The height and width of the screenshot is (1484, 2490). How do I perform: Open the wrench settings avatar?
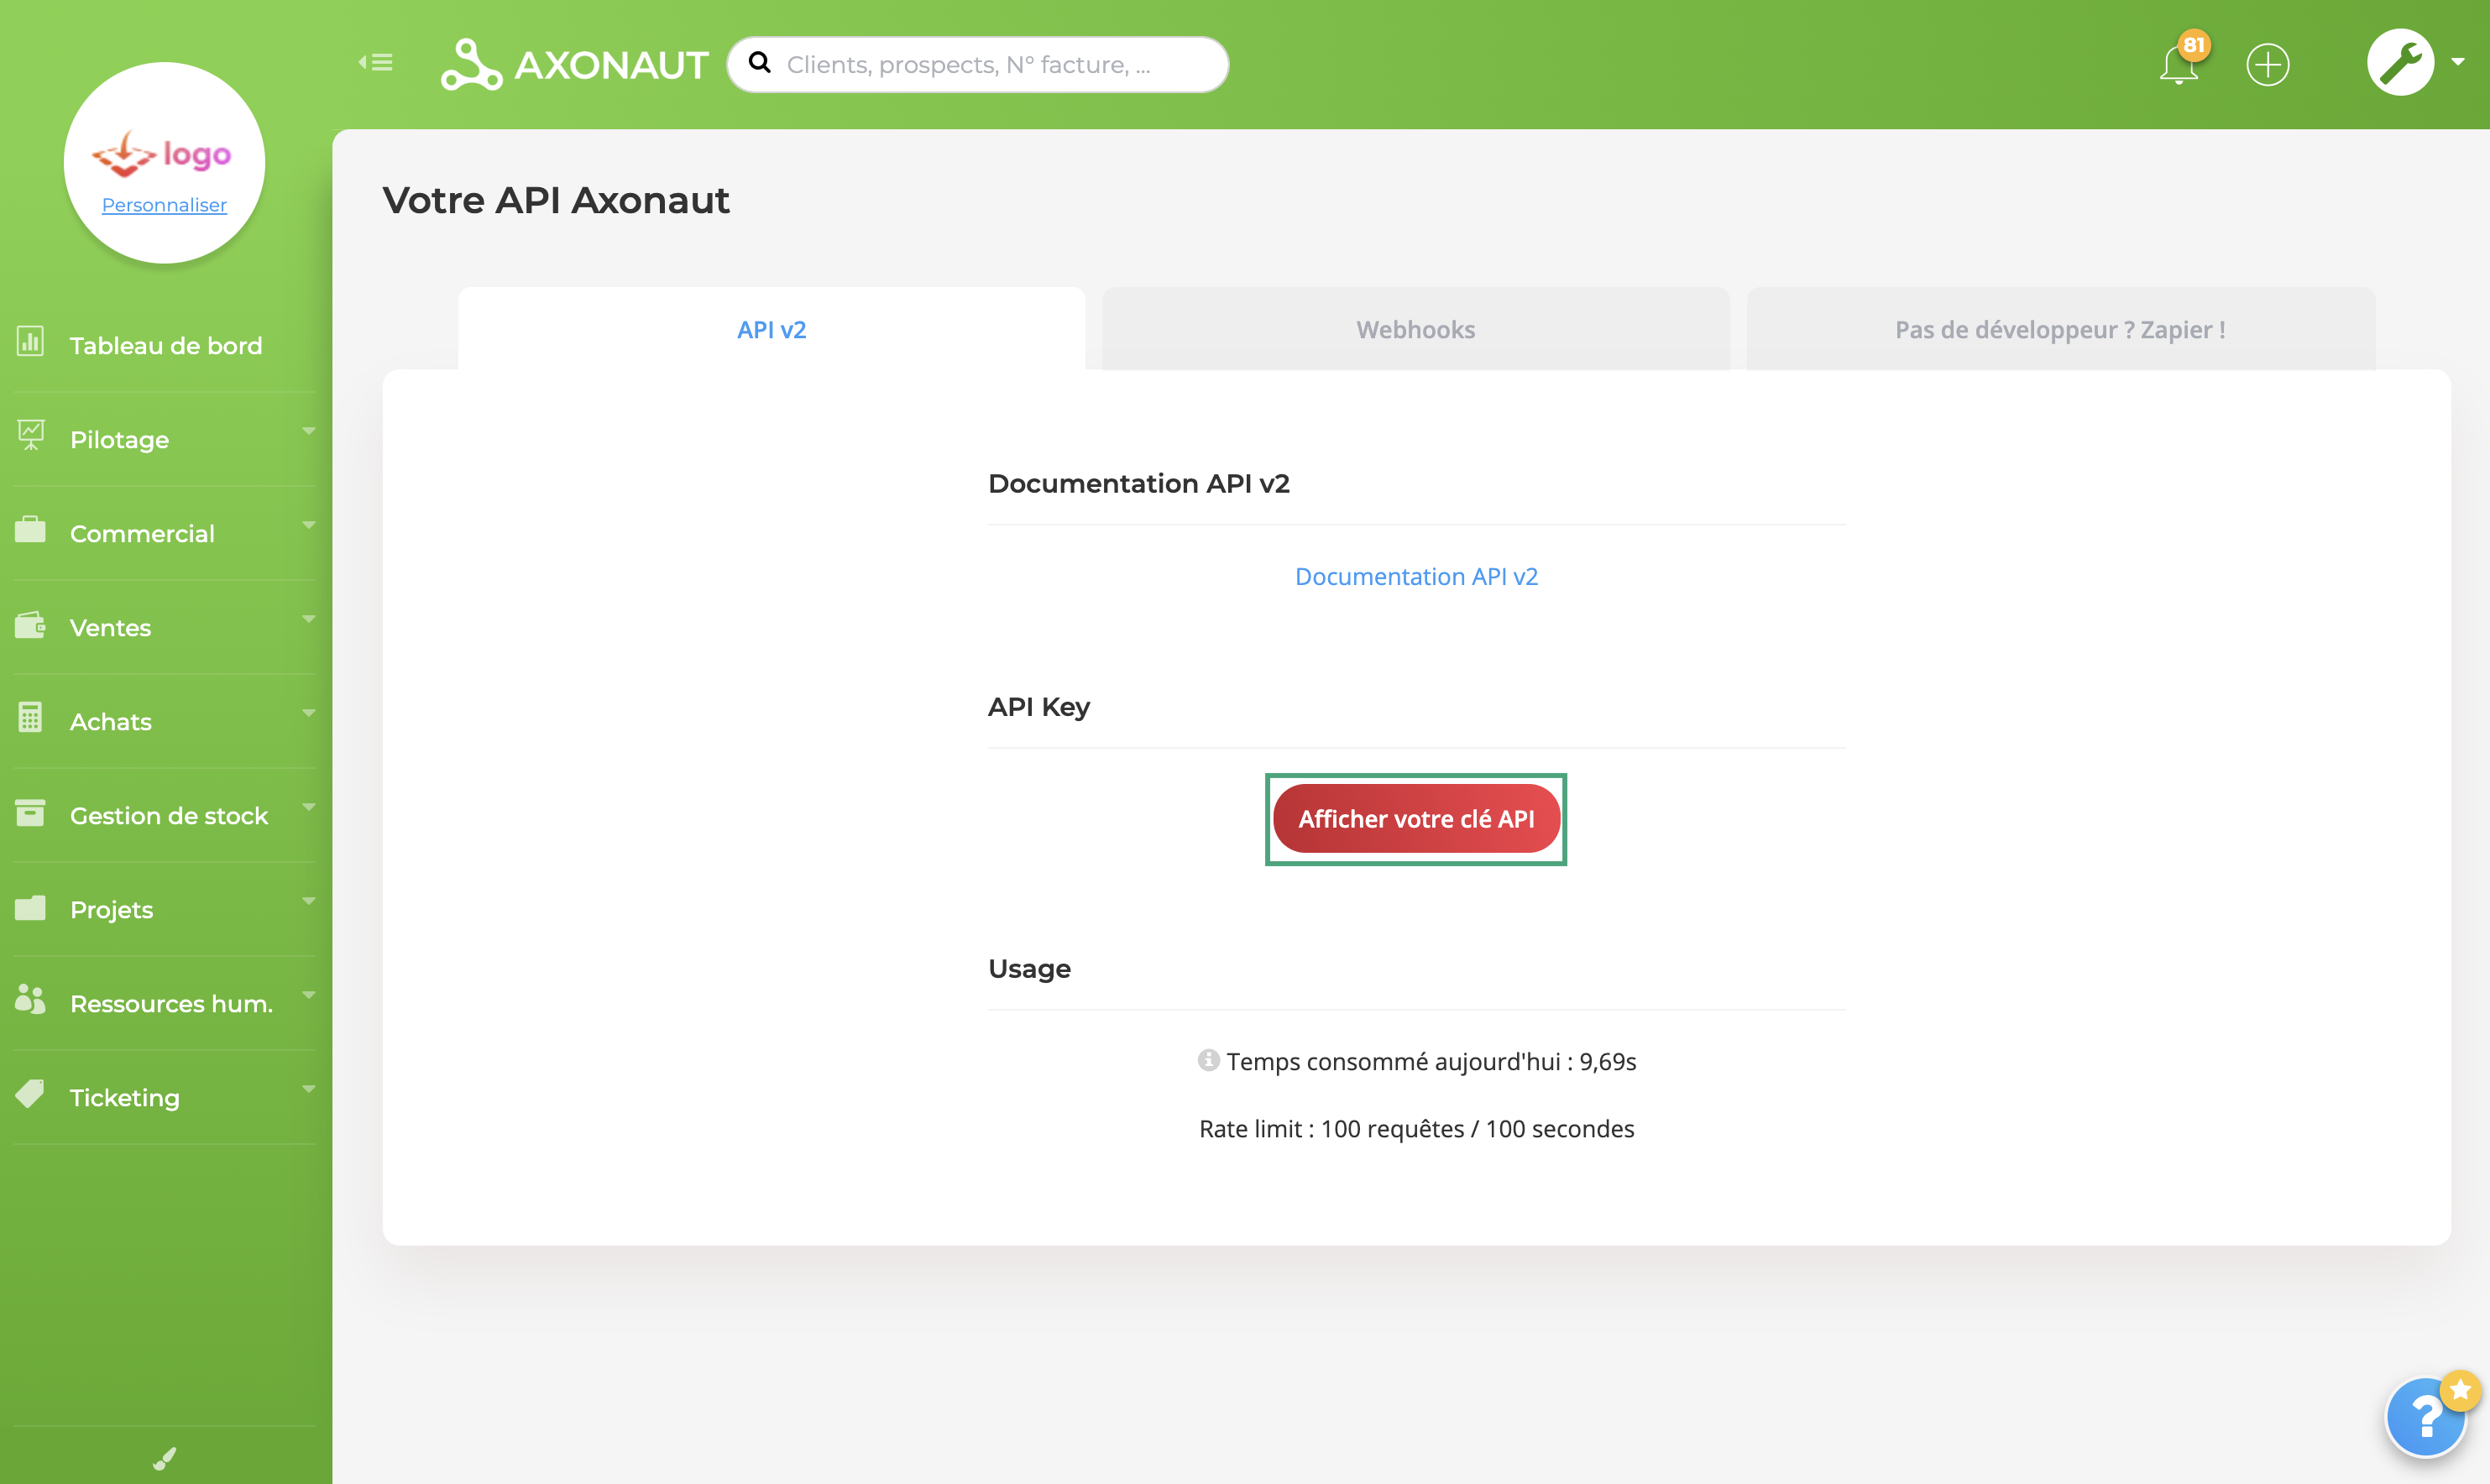coord(2400,63)
